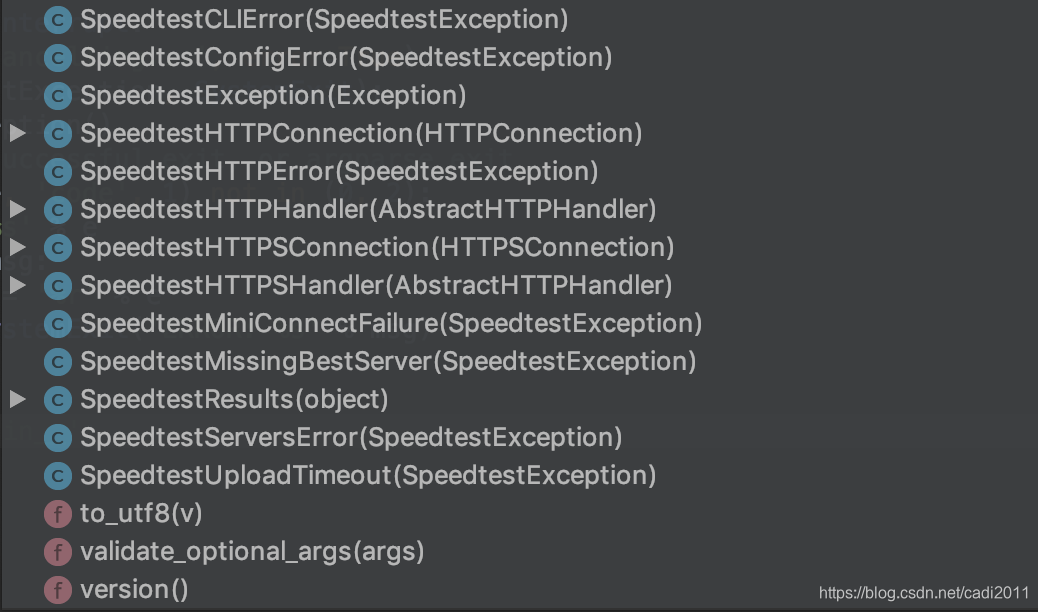The image size is (1038, 612).
Task: Expand SpeedtestHTTPSHandler disclosure triangle
Action: tap(18, 285)
